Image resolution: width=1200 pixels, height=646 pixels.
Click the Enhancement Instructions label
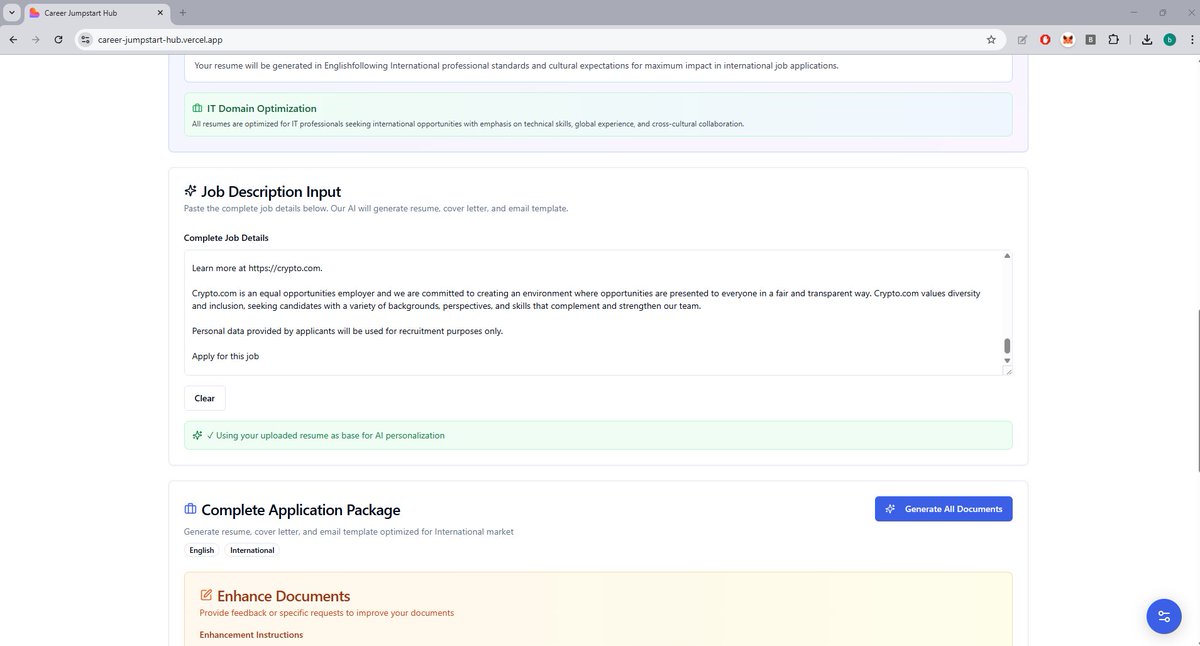tap(251, 635)
